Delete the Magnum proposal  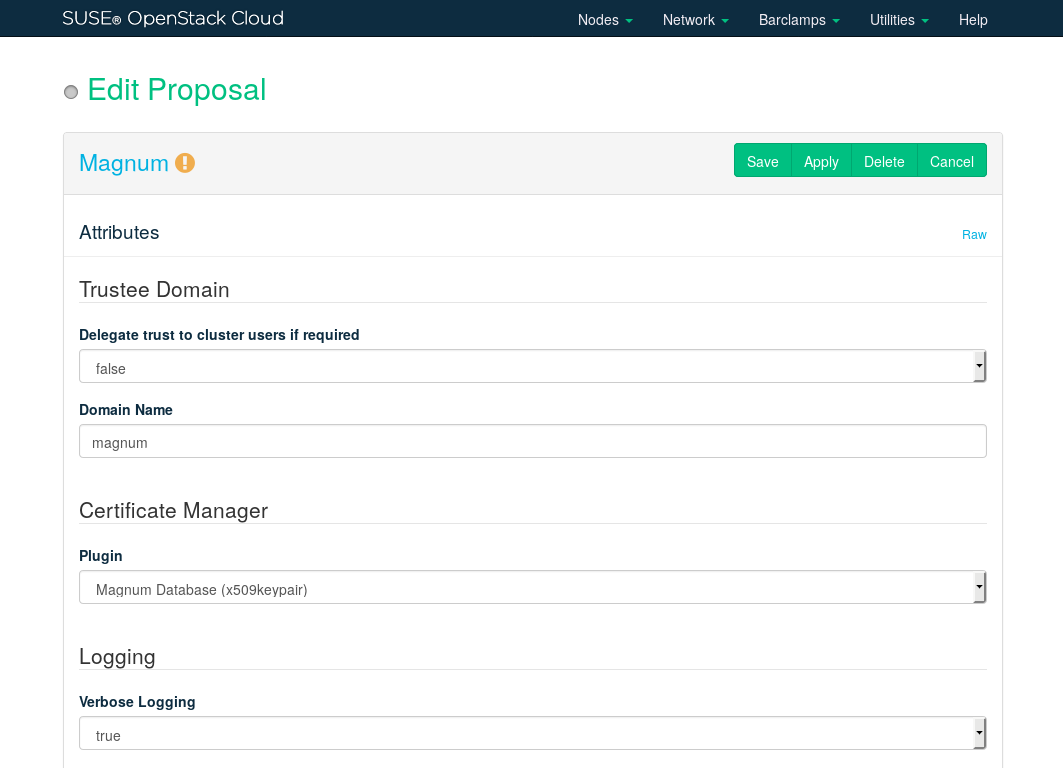[x=884, y=161]
